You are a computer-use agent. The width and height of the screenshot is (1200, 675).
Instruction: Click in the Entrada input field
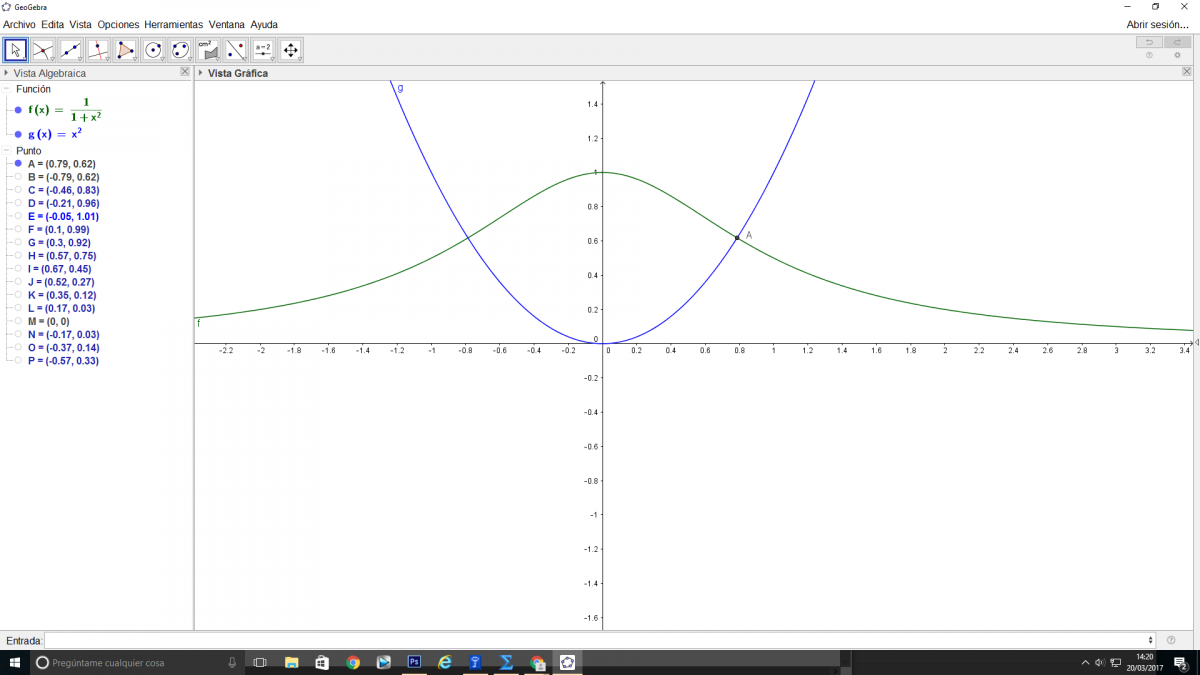(x=598, y=640)
